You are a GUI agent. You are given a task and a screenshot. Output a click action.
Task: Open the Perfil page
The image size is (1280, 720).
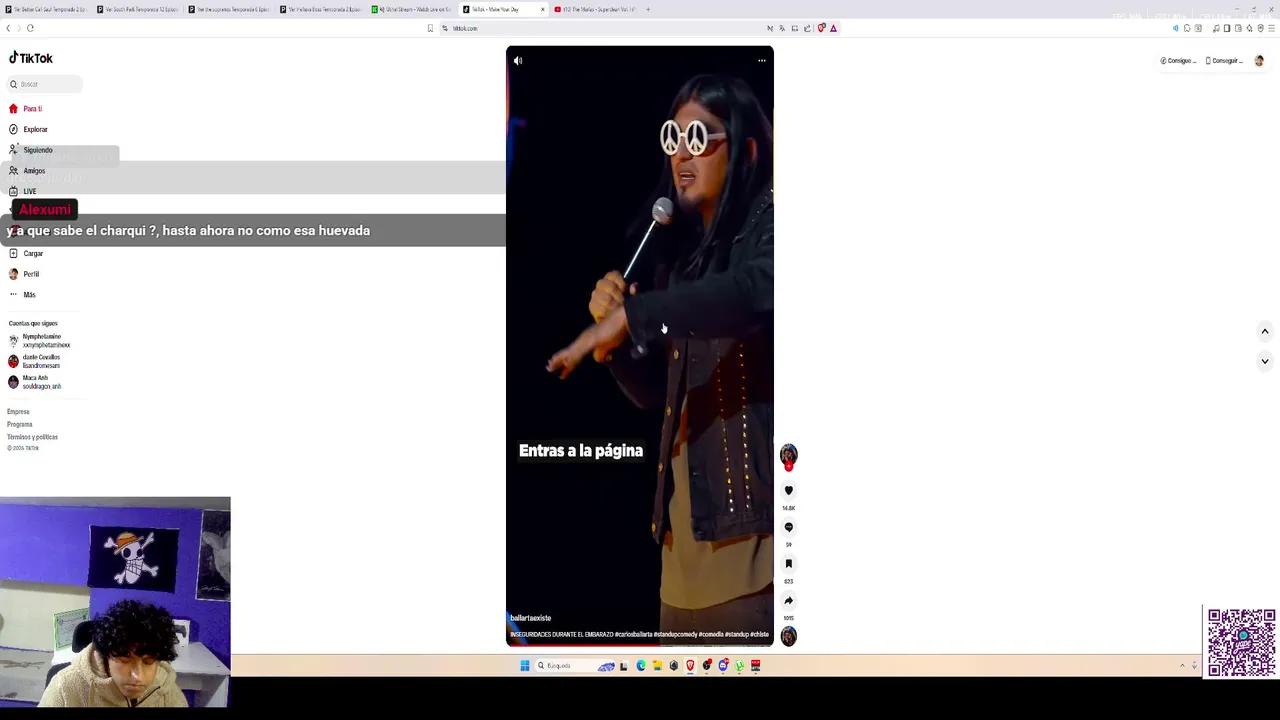[25, 274]
